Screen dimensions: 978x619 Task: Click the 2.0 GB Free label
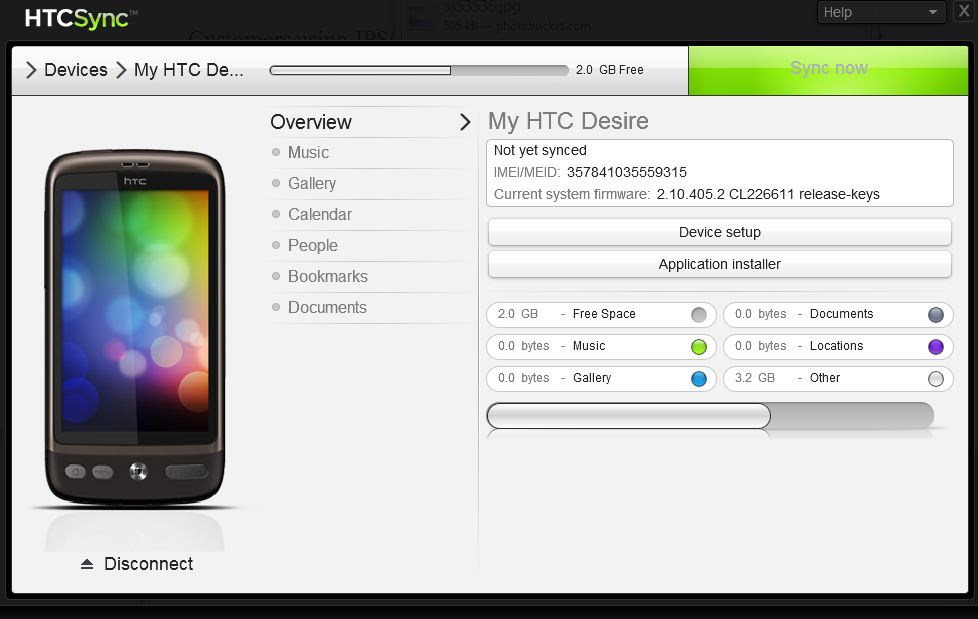click(x=609, y=70)
